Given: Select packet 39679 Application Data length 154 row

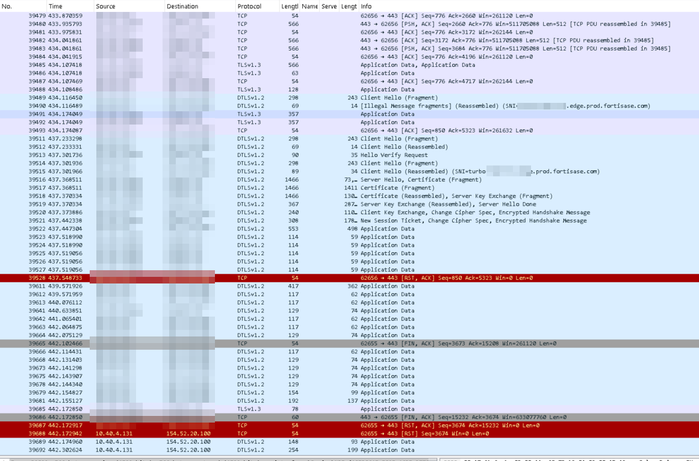Looking at the screenshot, I should (x=350, y=393).
